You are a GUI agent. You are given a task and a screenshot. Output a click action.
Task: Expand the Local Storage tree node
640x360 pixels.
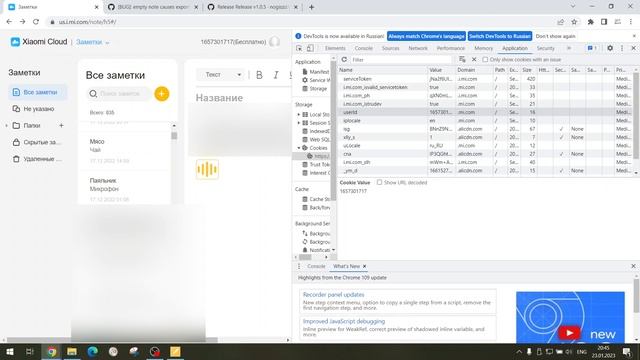click(298, 115)
